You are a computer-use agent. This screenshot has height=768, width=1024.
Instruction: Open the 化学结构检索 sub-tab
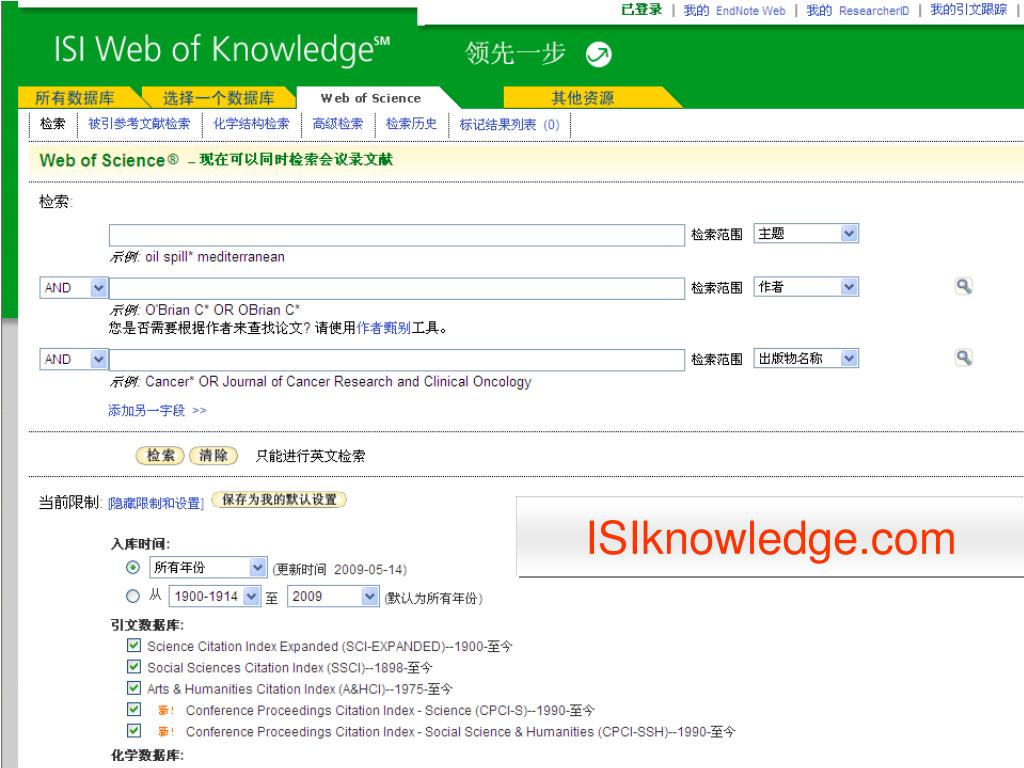pyautogui.click(x=251, y=124)
